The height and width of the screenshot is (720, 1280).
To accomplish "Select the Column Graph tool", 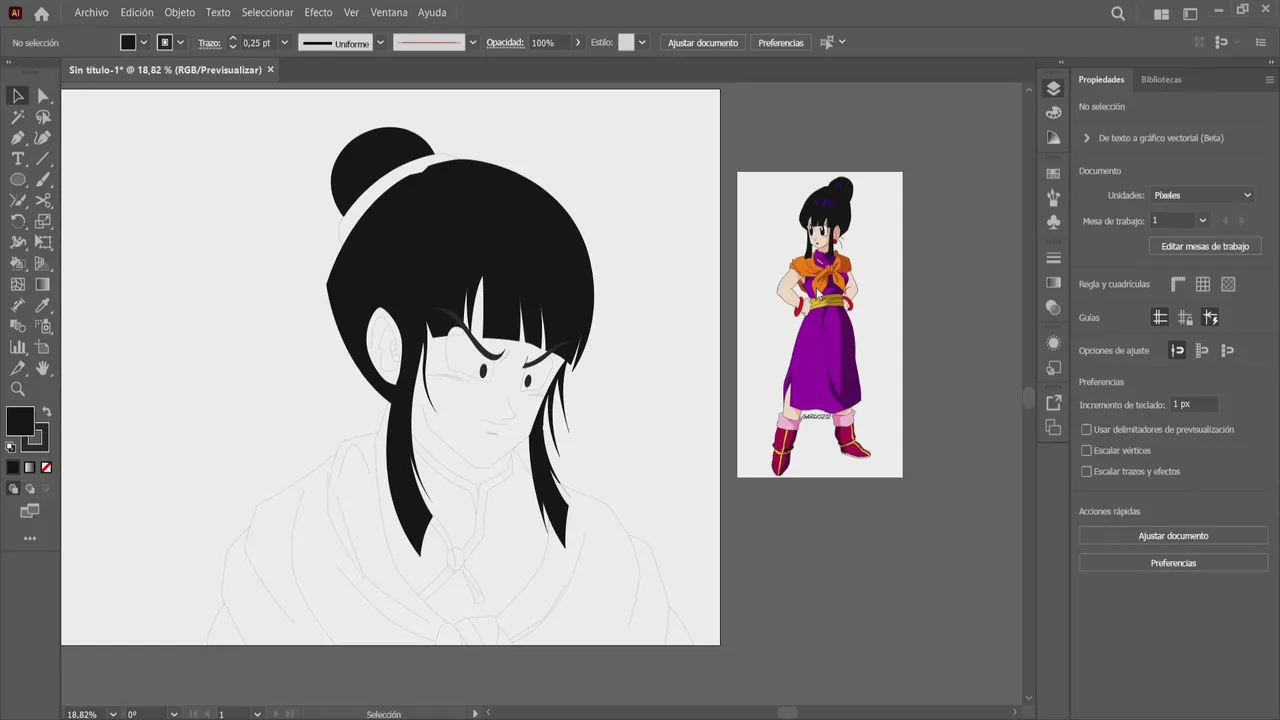I will [x=18, y=348].
